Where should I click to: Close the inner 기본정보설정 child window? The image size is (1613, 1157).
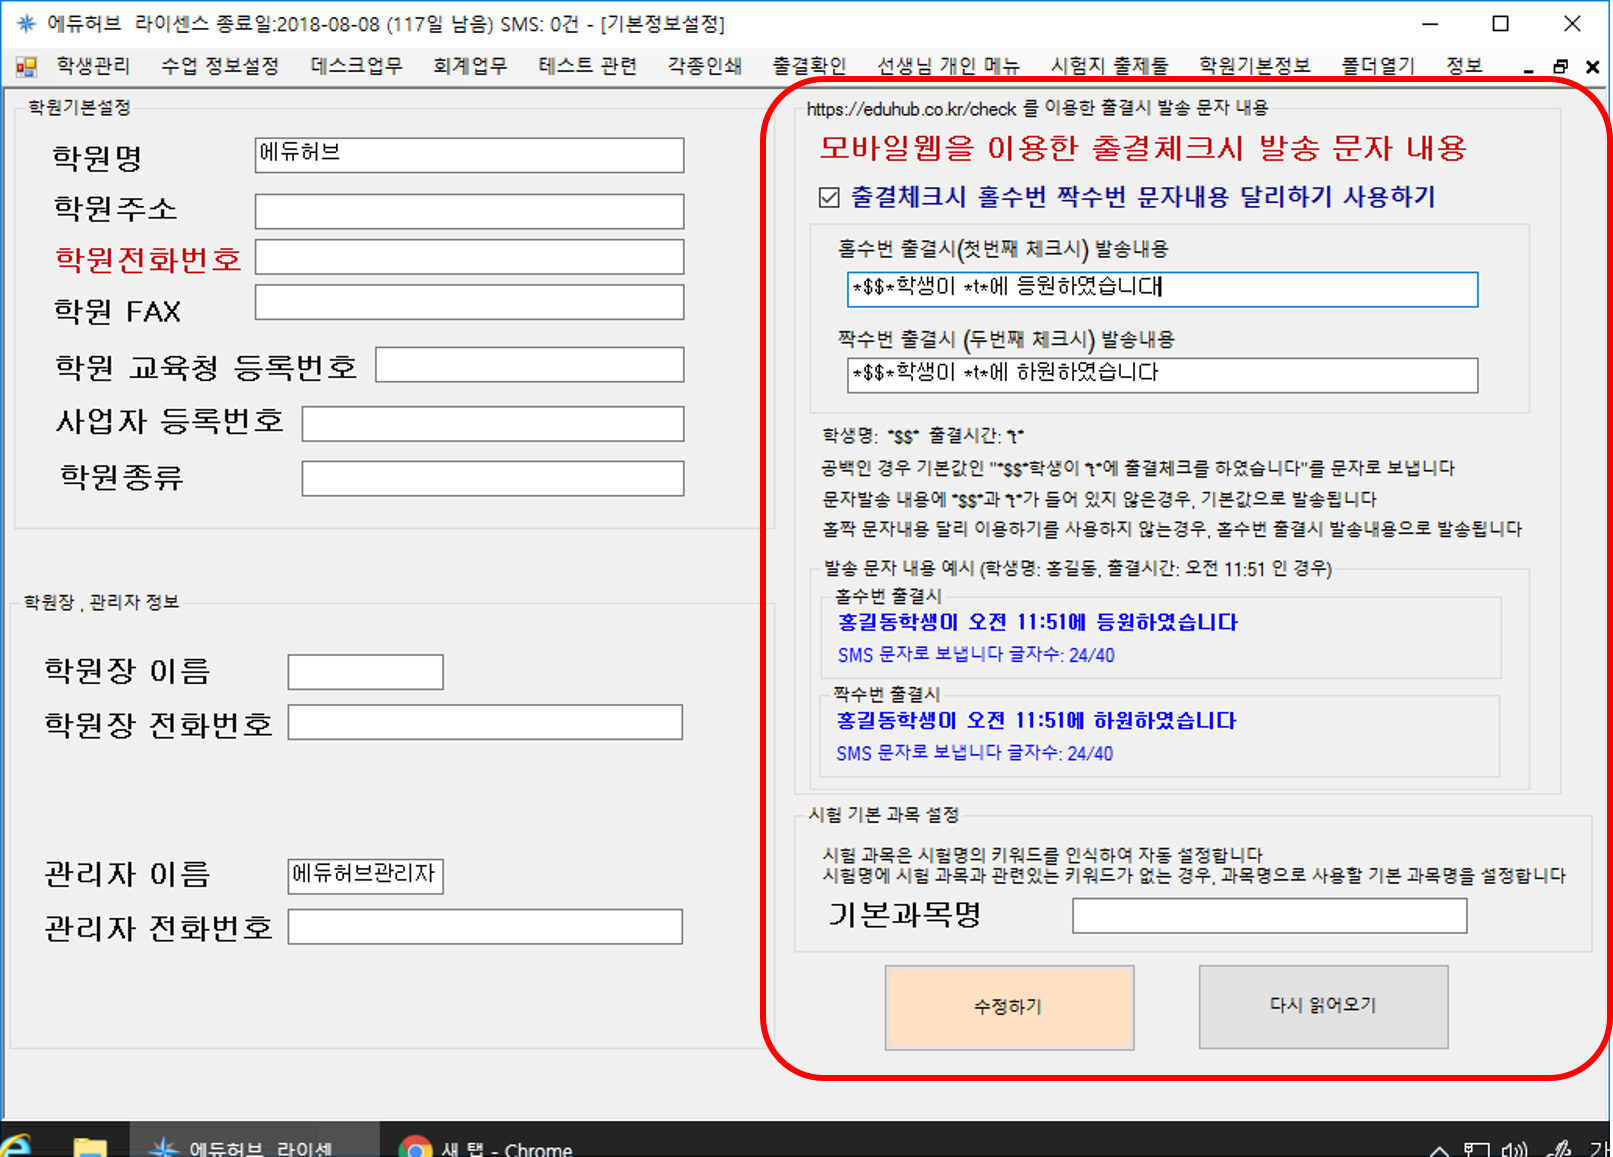[1593, 67]
